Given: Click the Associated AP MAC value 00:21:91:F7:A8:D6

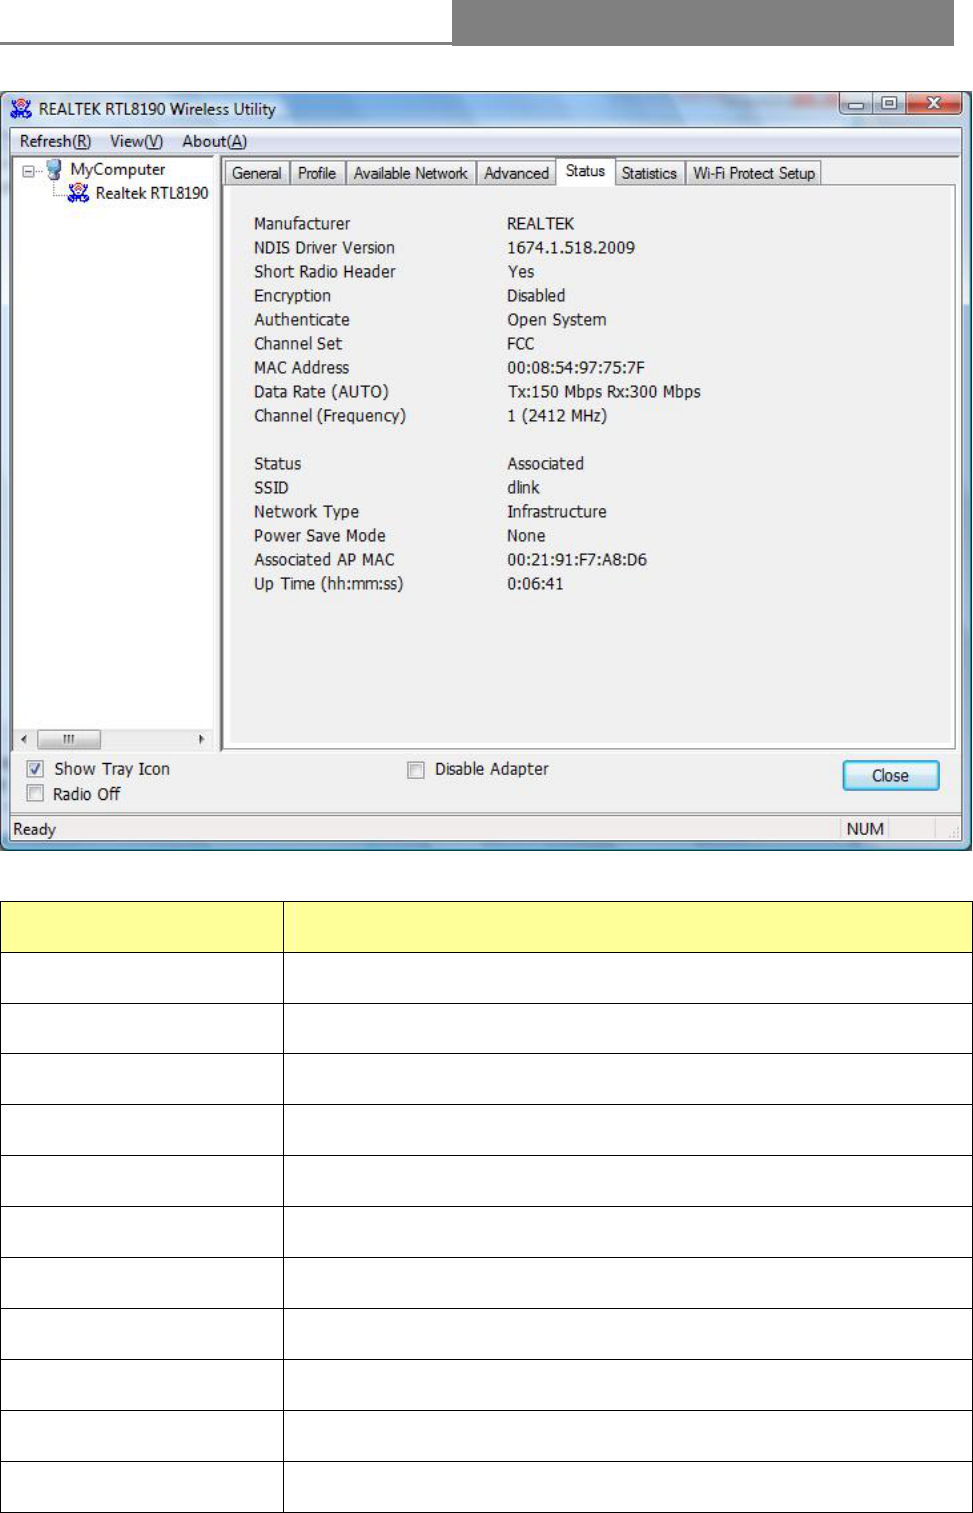Looking at the screenshot, I should coord(577,560).
